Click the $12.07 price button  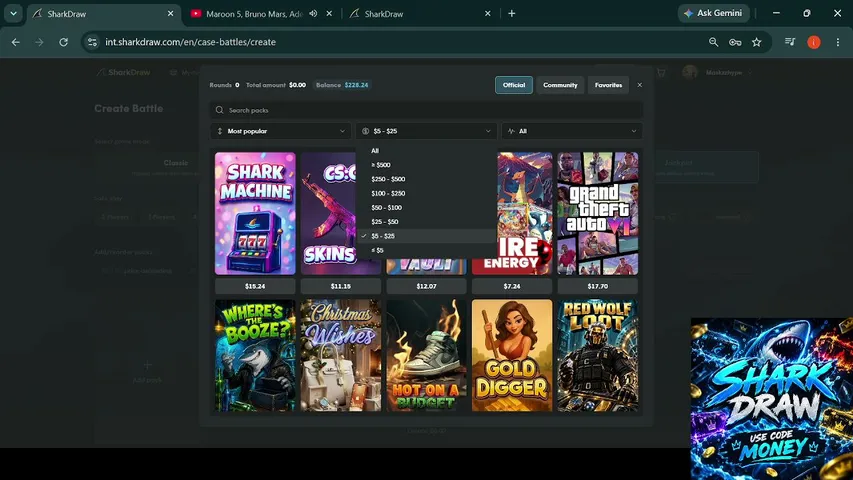point(426,286)
